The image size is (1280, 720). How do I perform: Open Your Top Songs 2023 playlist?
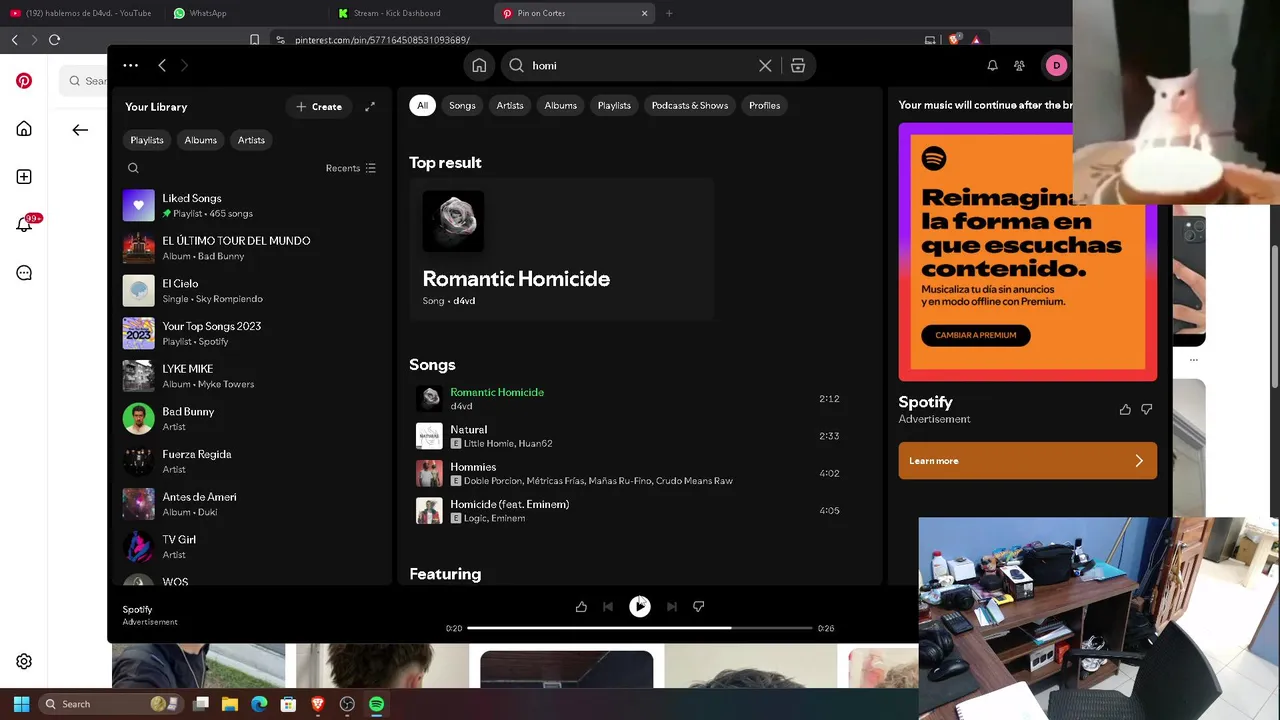pyautogui.click(x=250, y=333)
